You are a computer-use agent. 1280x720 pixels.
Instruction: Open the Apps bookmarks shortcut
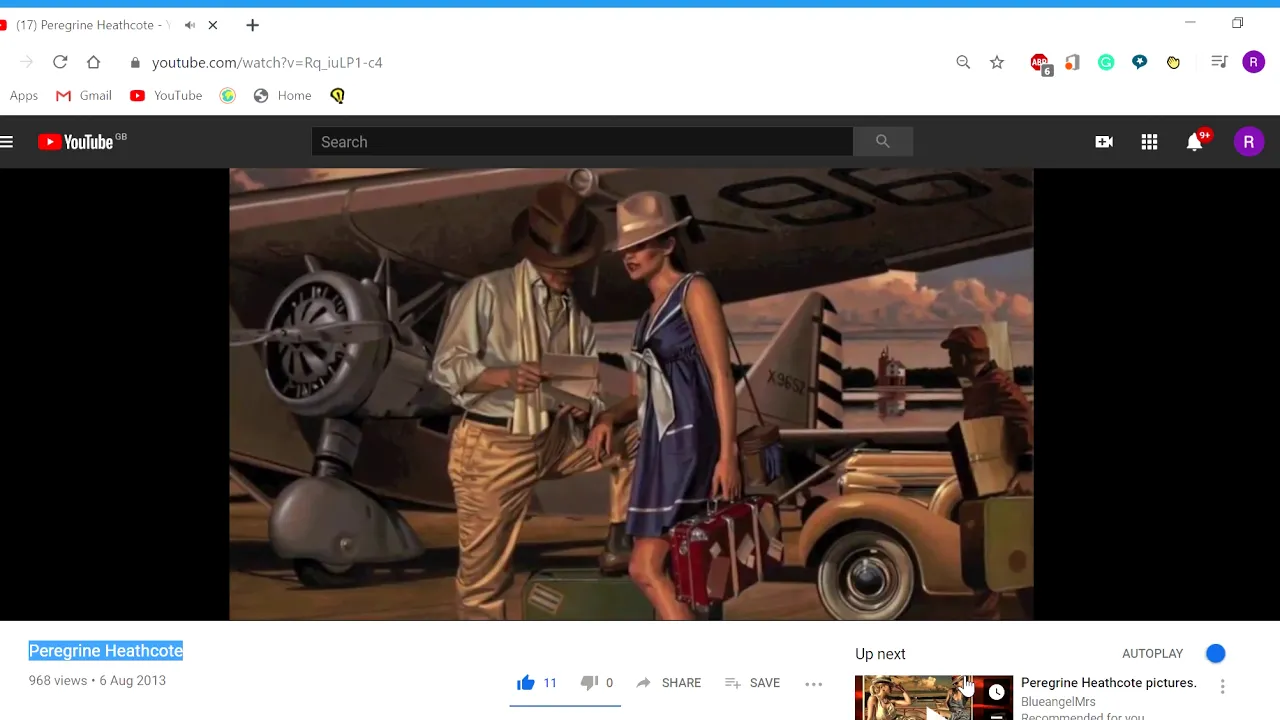click(x=24, y=96)
